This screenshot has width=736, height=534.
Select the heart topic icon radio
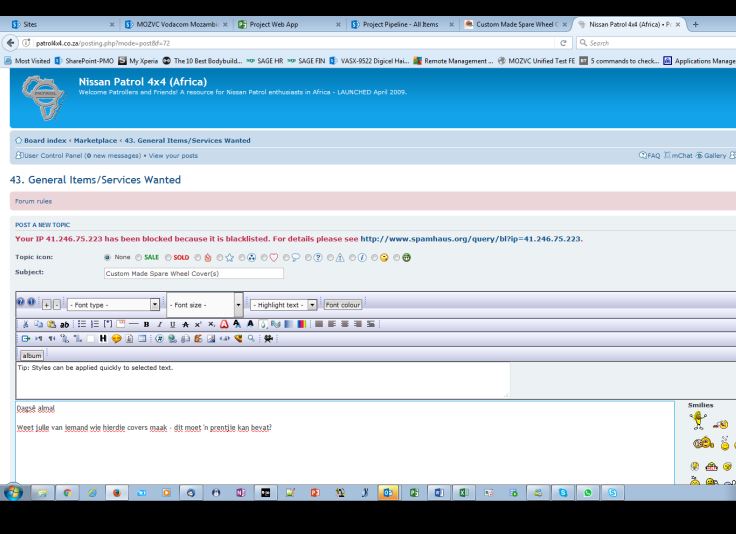[264, 257]
